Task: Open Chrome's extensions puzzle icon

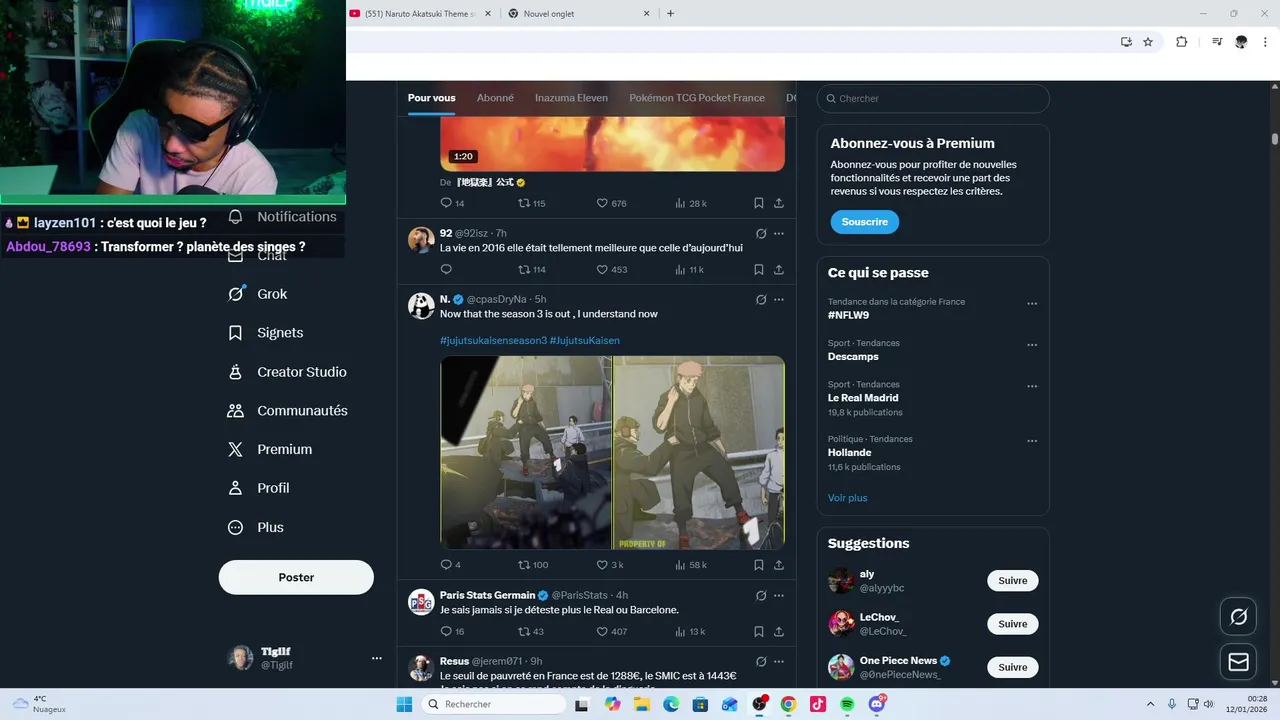Action: [1181, 42]
